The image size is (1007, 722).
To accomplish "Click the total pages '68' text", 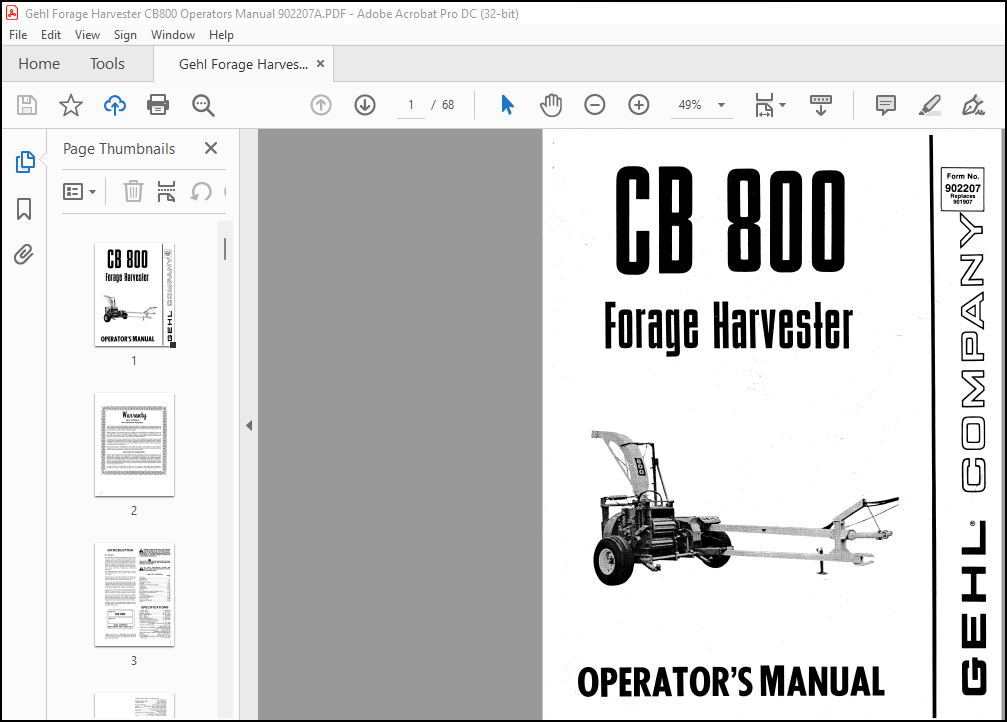I will click(448, 105).
